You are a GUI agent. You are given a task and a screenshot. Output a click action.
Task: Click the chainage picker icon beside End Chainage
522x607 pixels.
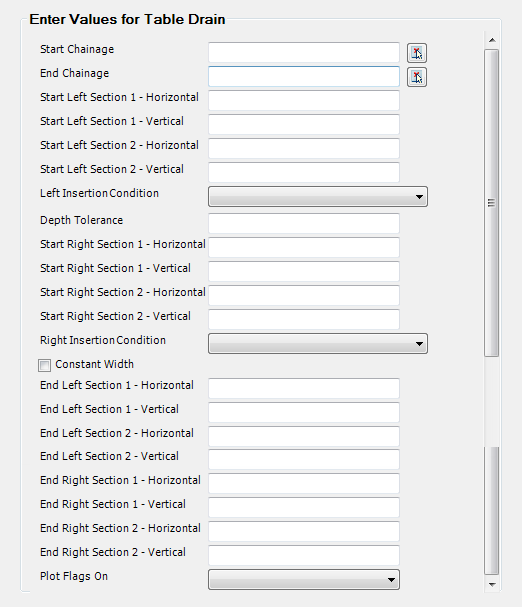point(417,77)
